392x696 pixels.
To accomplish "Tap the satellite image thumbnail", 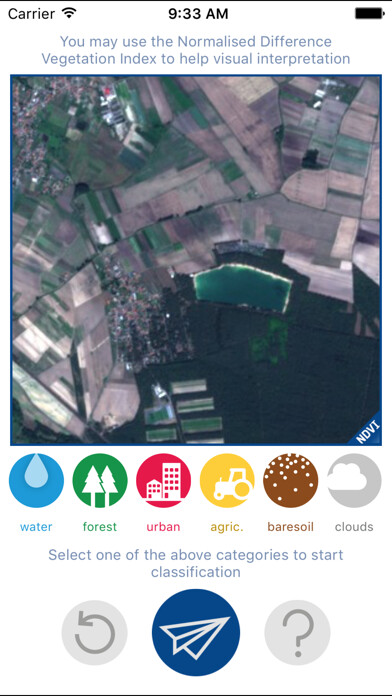I will (196, 260).
